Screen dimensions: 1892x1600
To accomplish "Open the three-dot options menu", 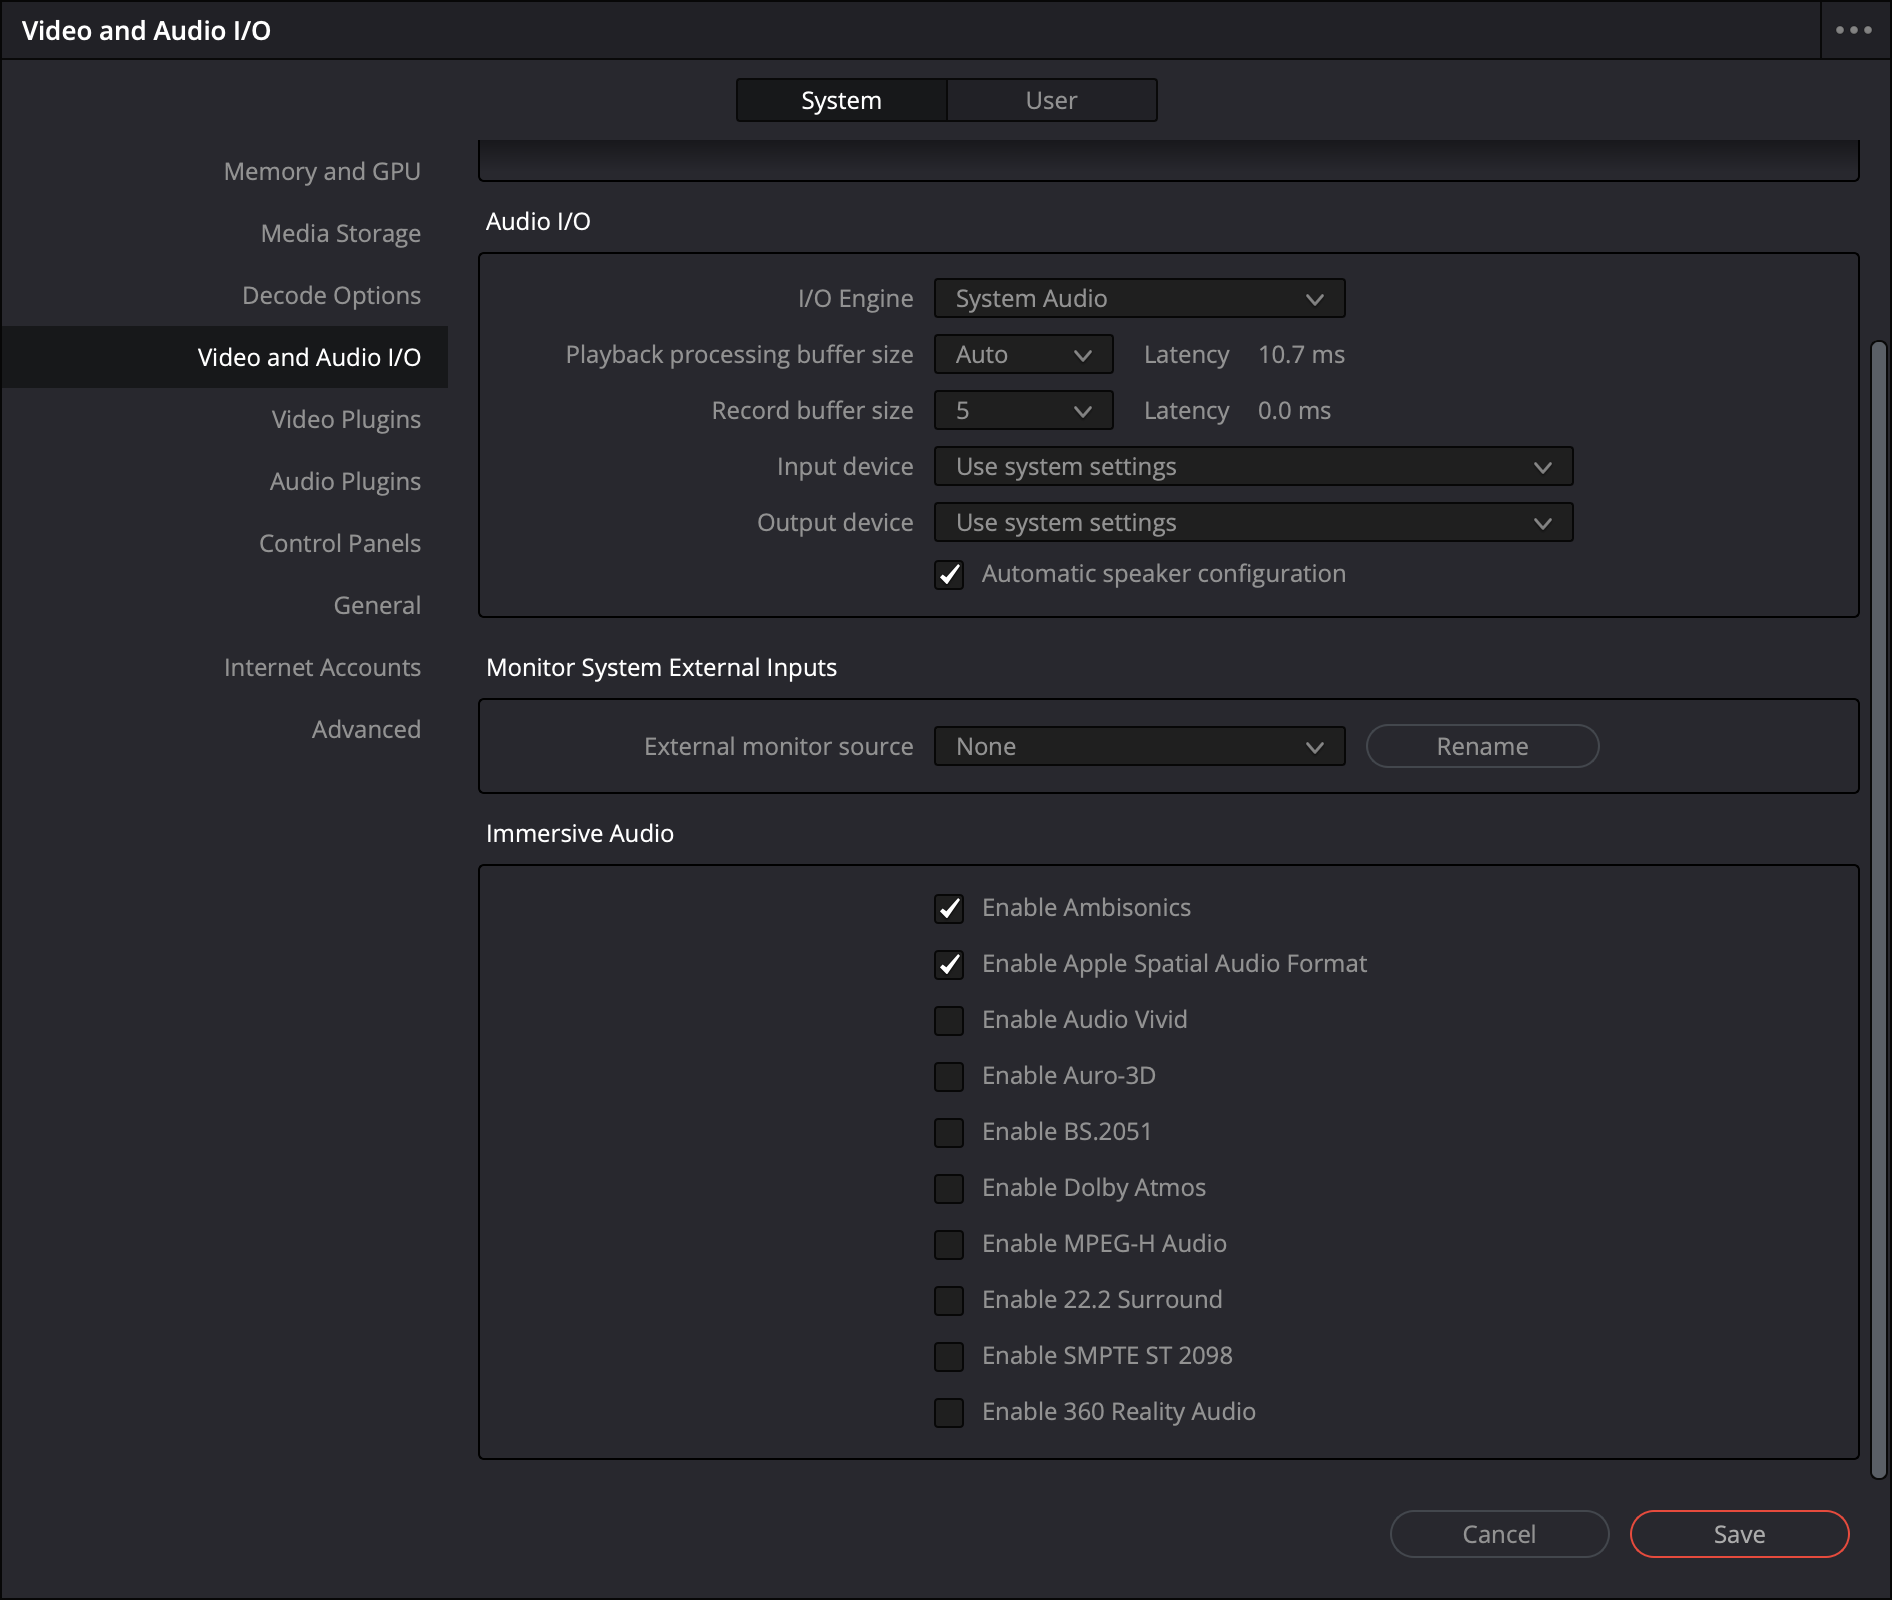I will coord(1853,30).
